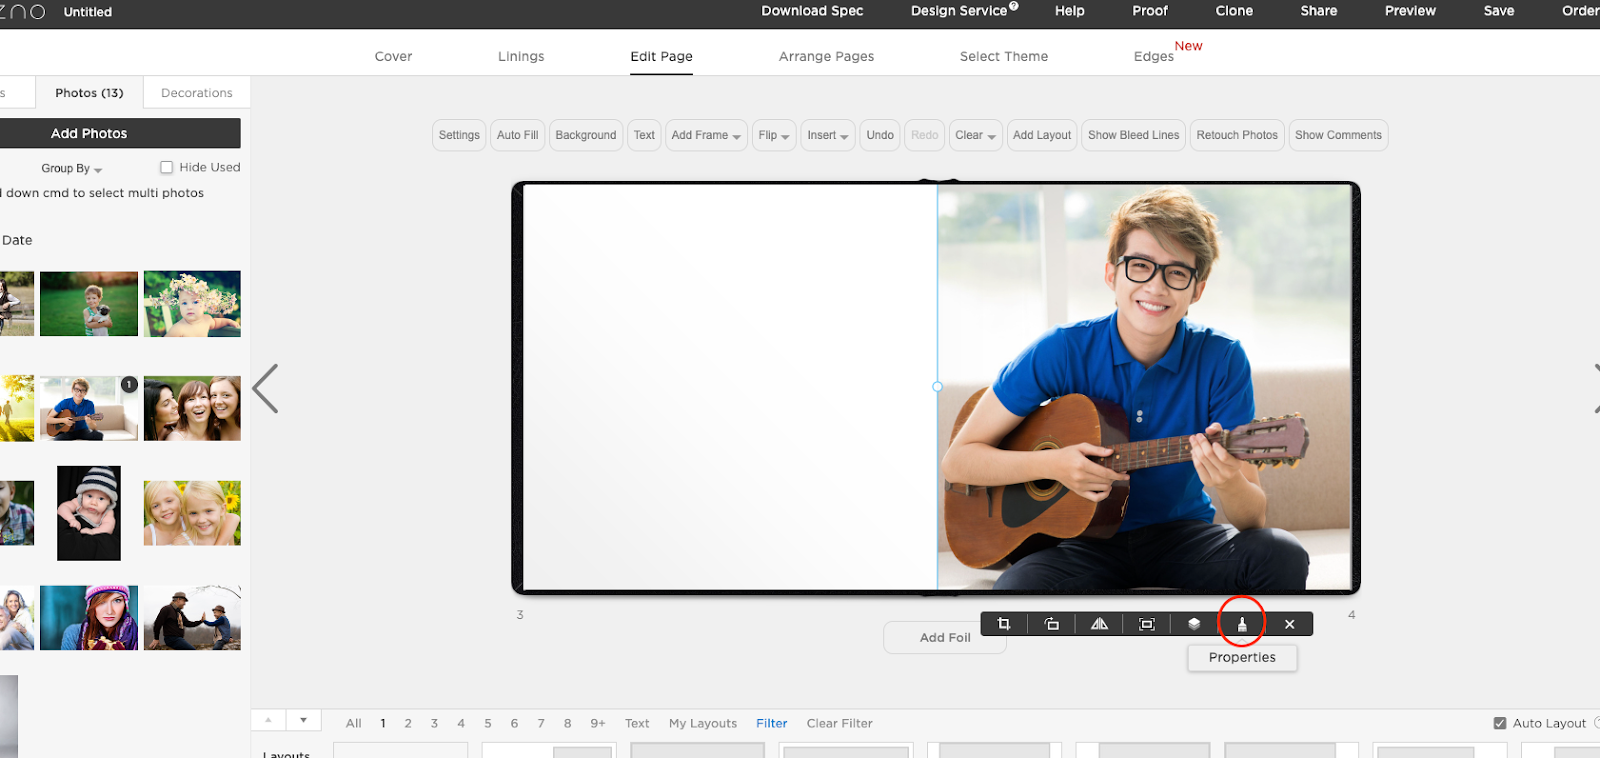Screen dimensions: 1600x758
Task: Expand the Add Frame dropdown
Action: [x=706, y=135]
